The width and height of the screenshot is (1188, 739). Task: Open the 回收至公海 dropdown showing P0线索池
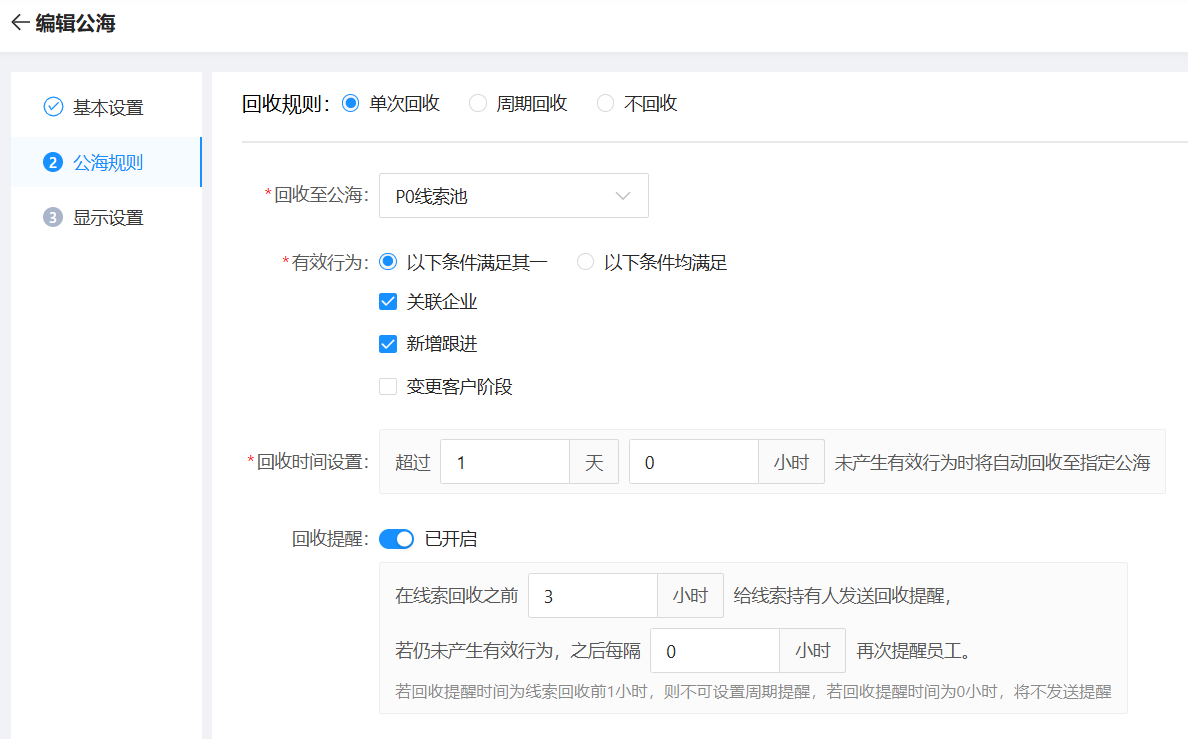pos(500,196)
